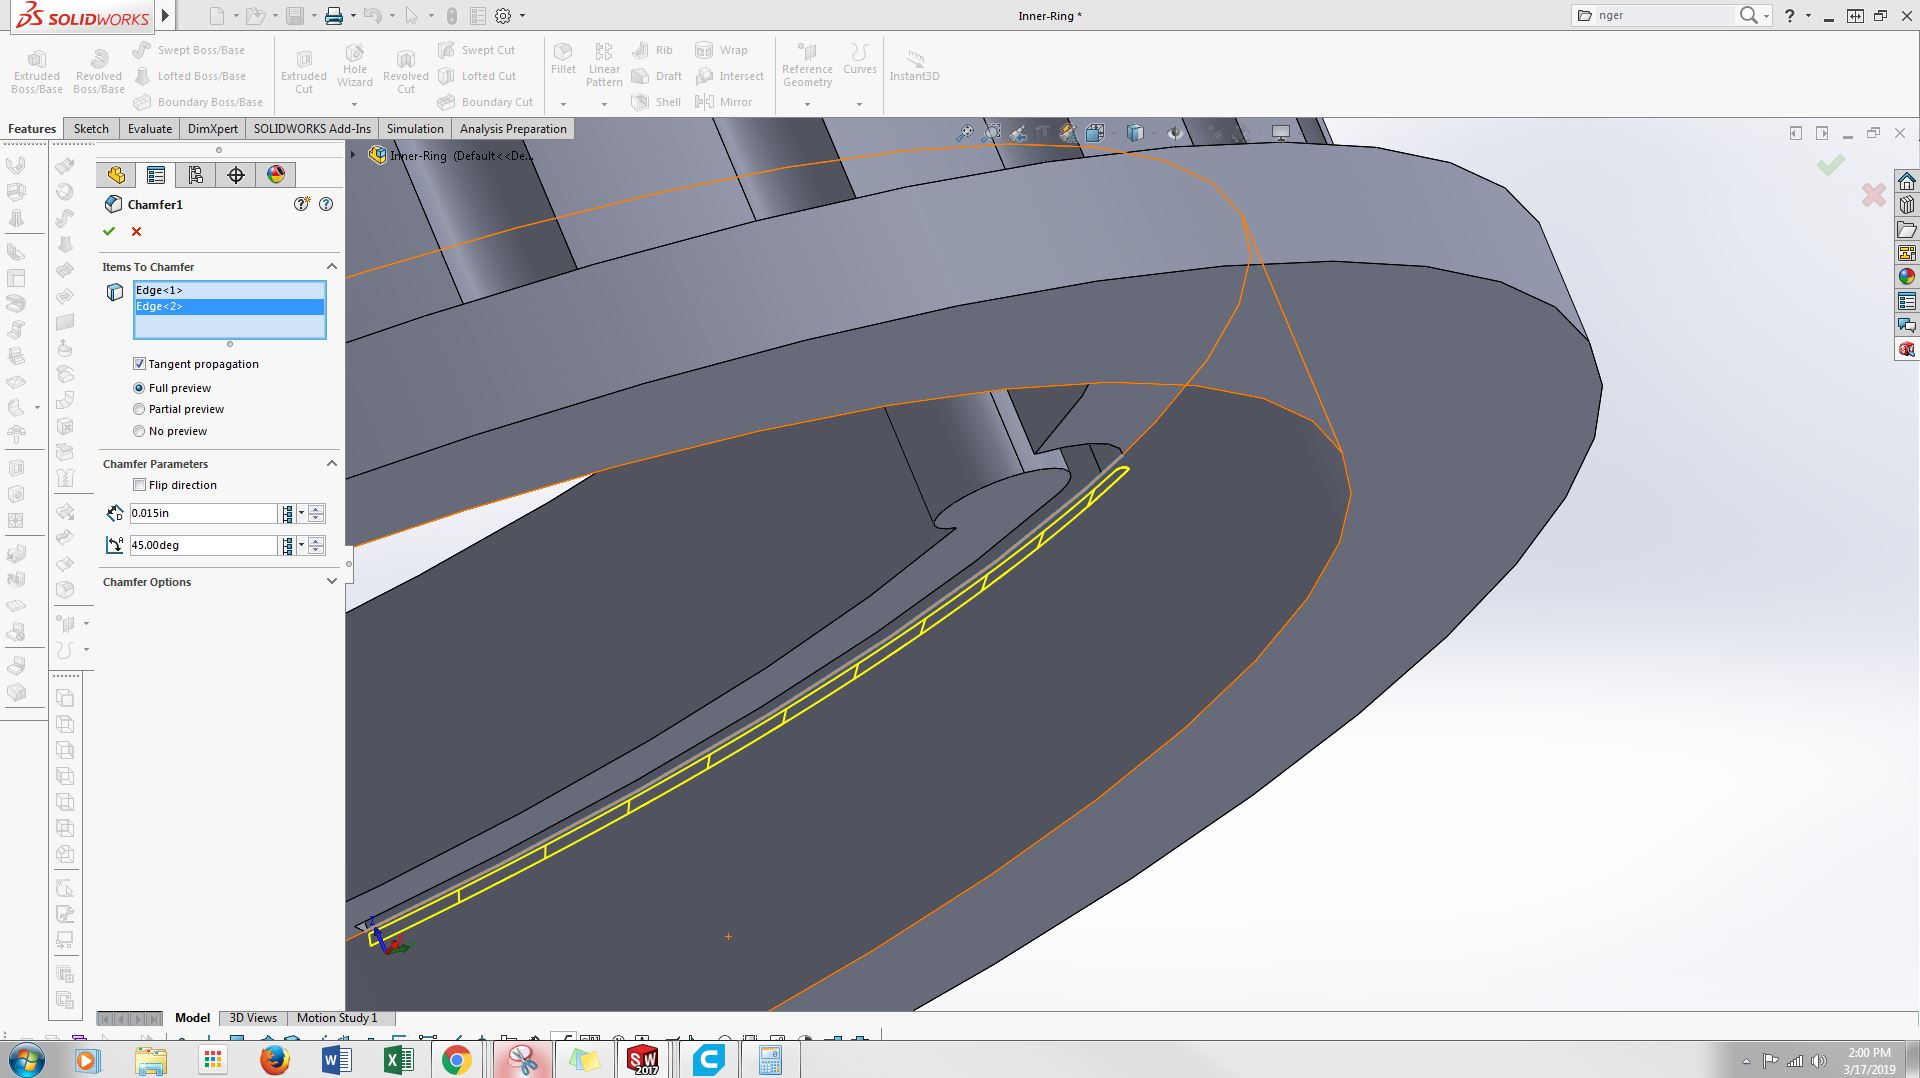Open the Options gear dropdown arrow
Viewport: 1920px width, 1078px height.
point(522,16)
